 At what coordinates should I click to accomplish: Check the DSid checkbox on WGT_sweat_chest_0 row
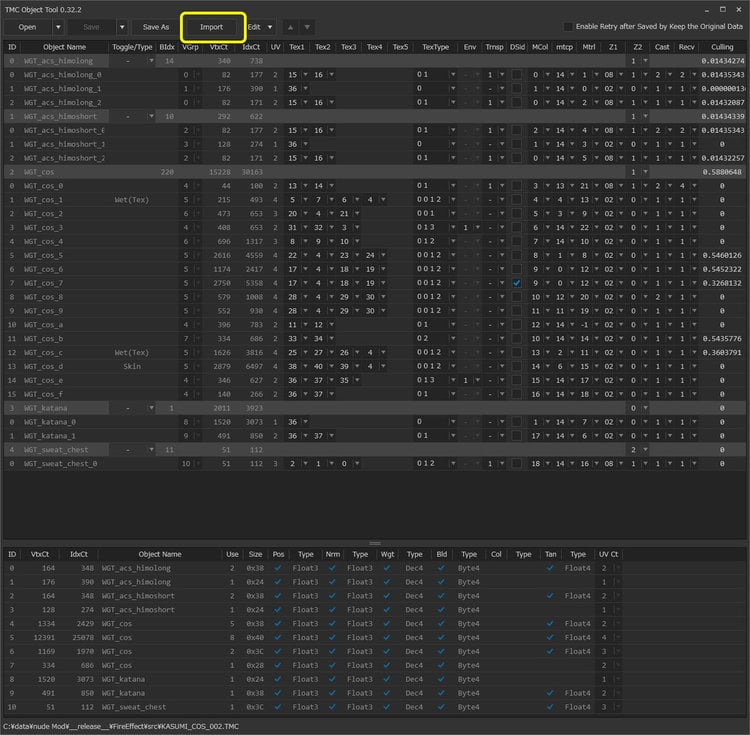[517, 463]
